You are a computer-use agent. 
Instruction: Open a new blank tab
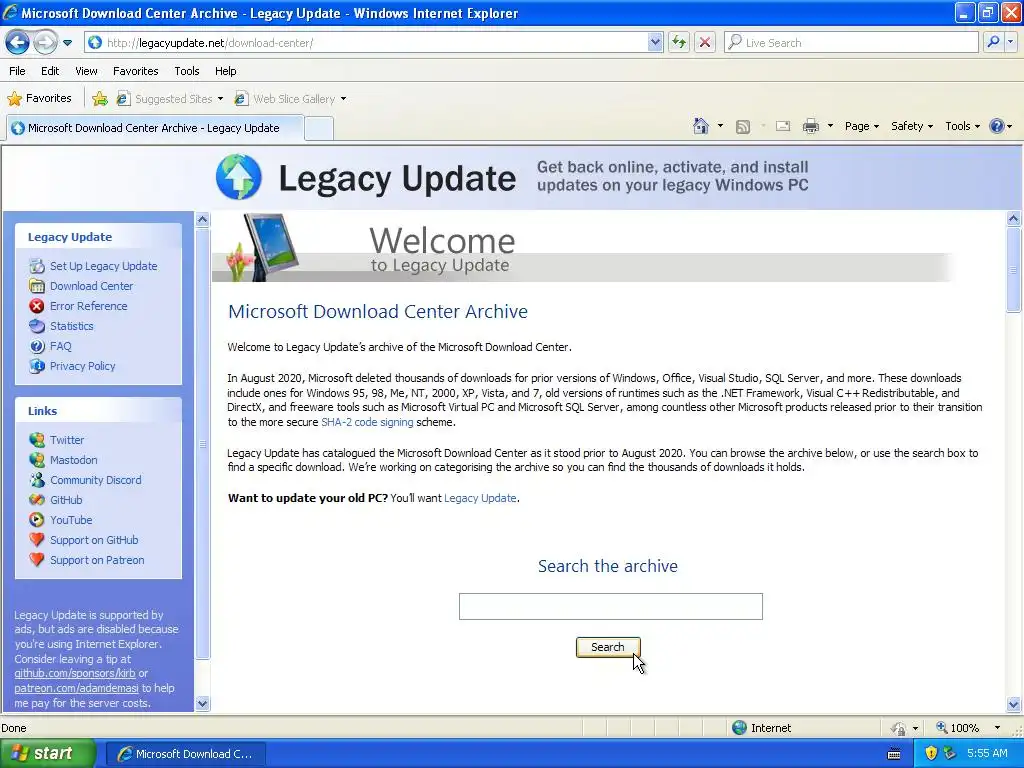click(x=319, y=128)
